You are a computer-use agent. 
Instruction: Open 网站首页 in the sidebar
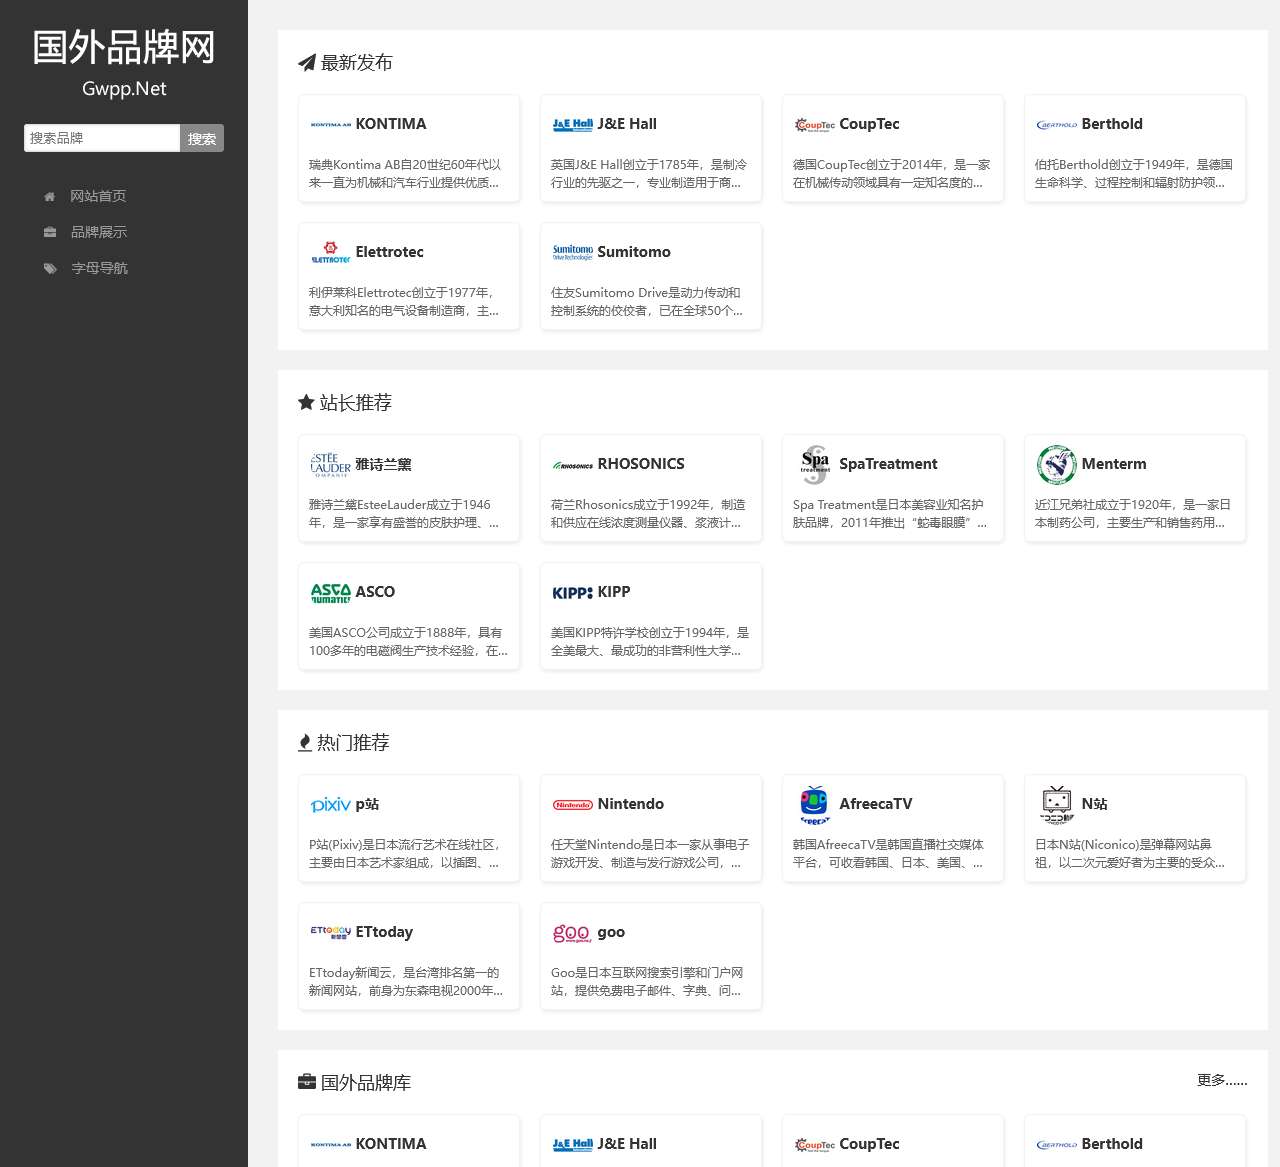point(98,196)
